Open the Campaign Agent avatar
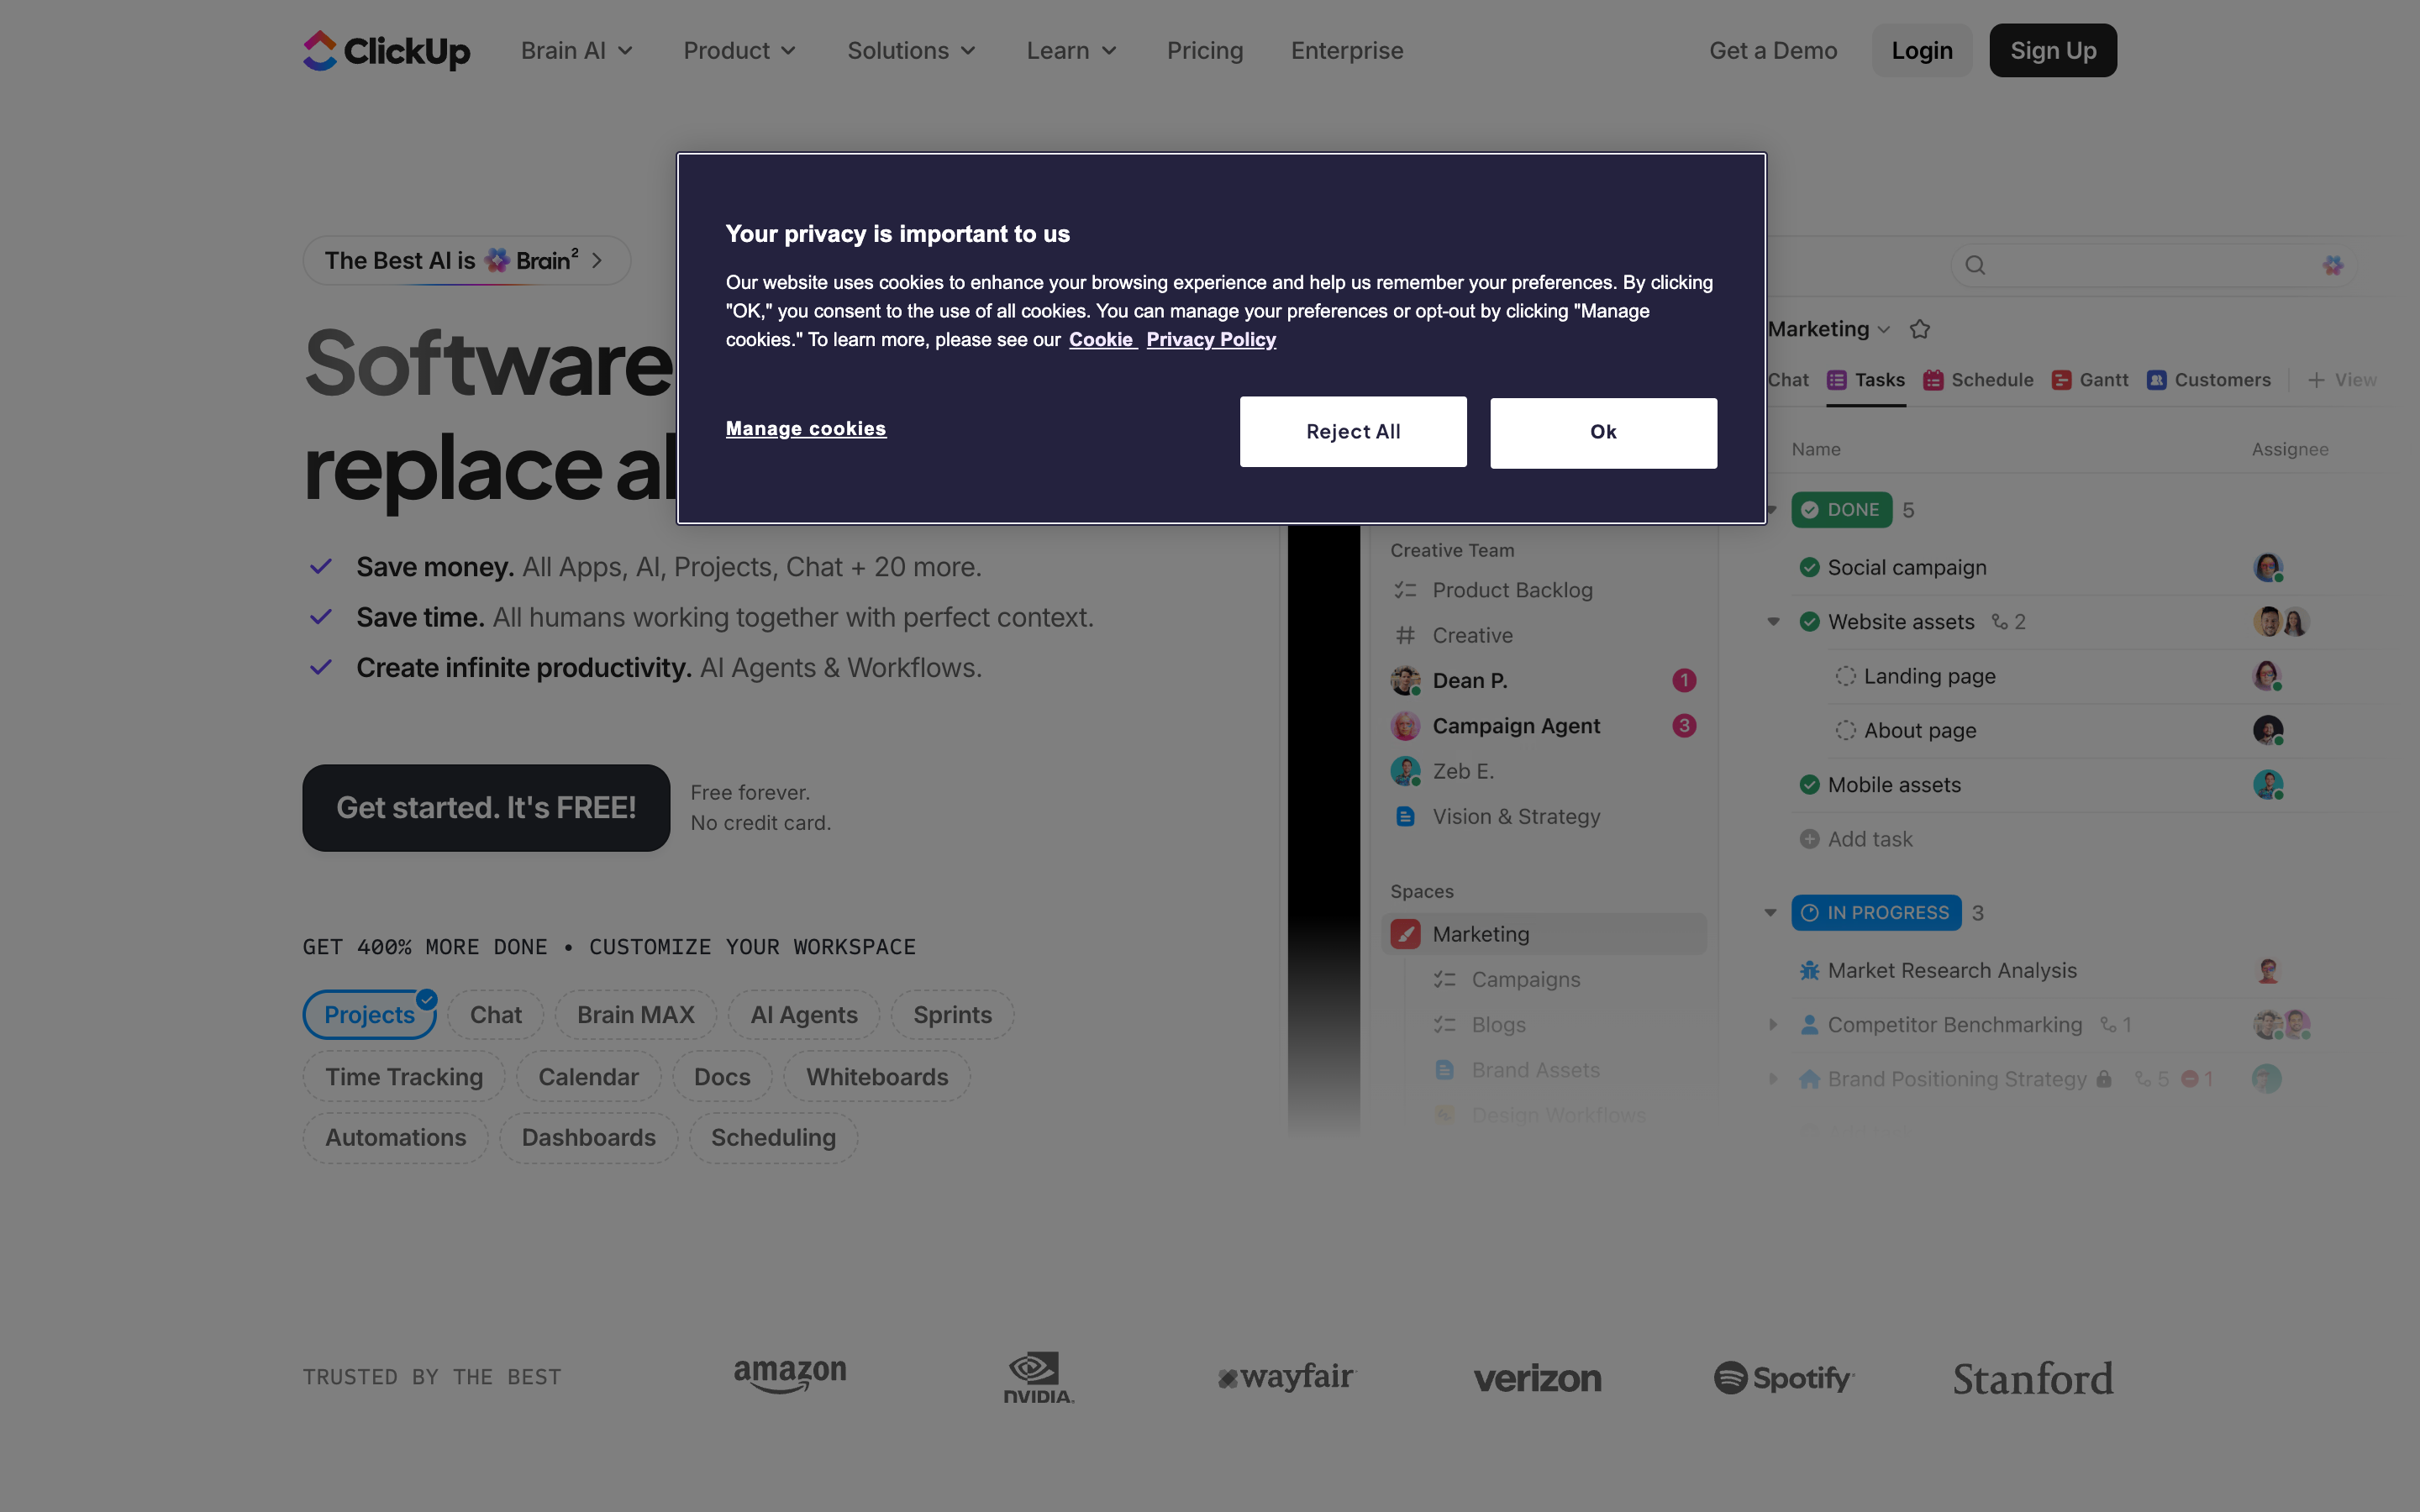The width and height of the screenshot is (2420, 1512). (1405, 726)
